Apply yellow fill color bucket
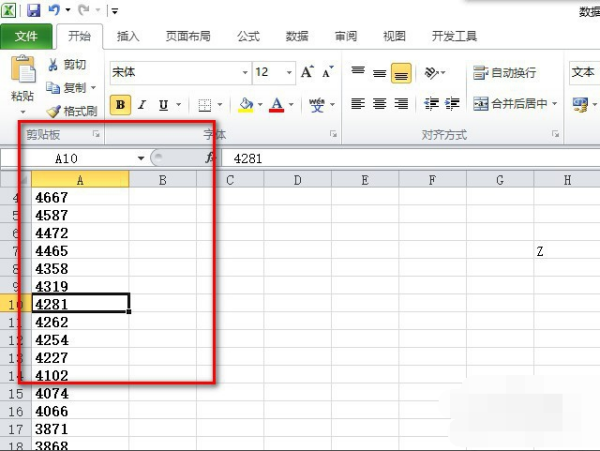The height and width of the screenshot is (451, 600). pos(246,104)
